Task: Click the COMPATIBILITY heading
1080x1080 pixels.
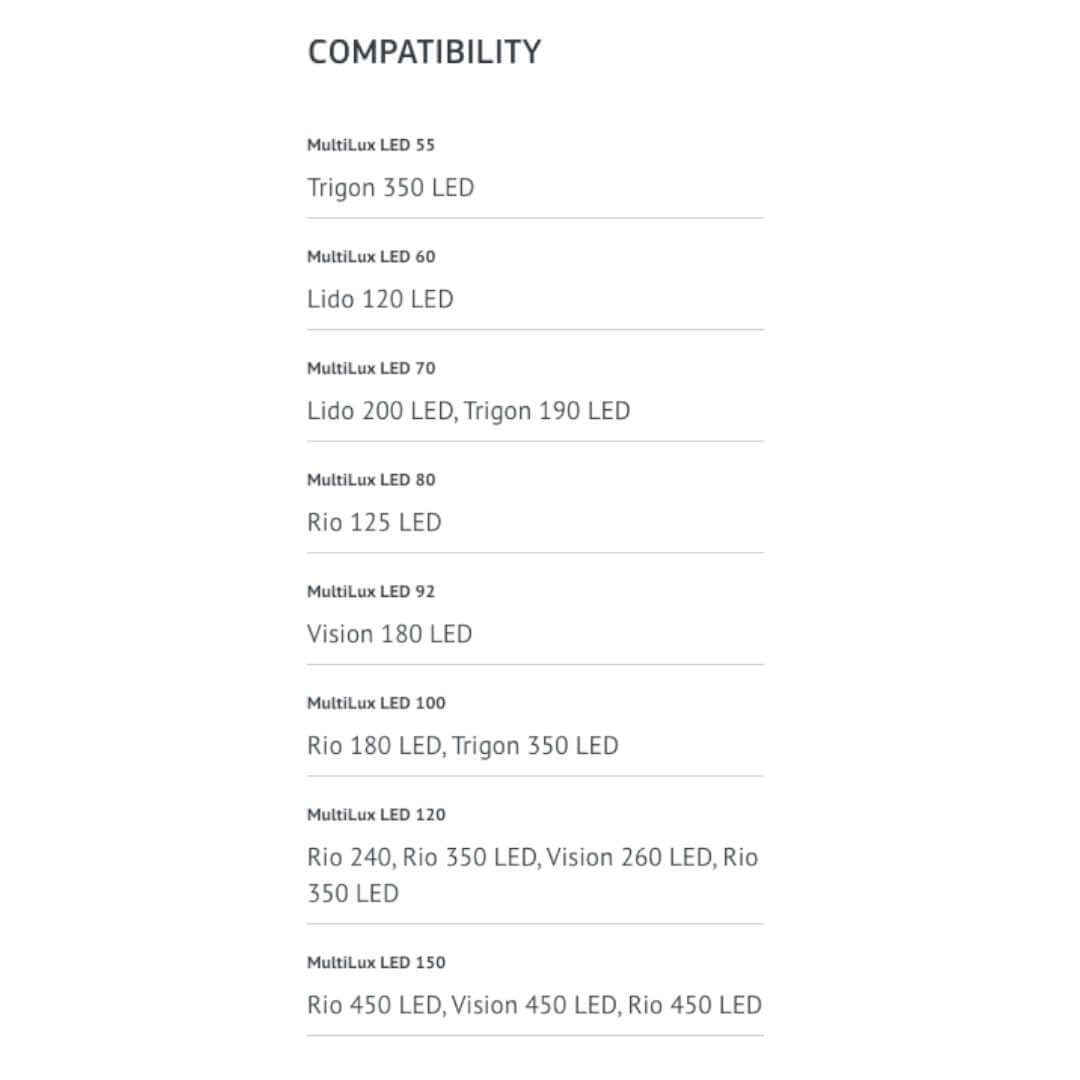Action: coord(424,52)
